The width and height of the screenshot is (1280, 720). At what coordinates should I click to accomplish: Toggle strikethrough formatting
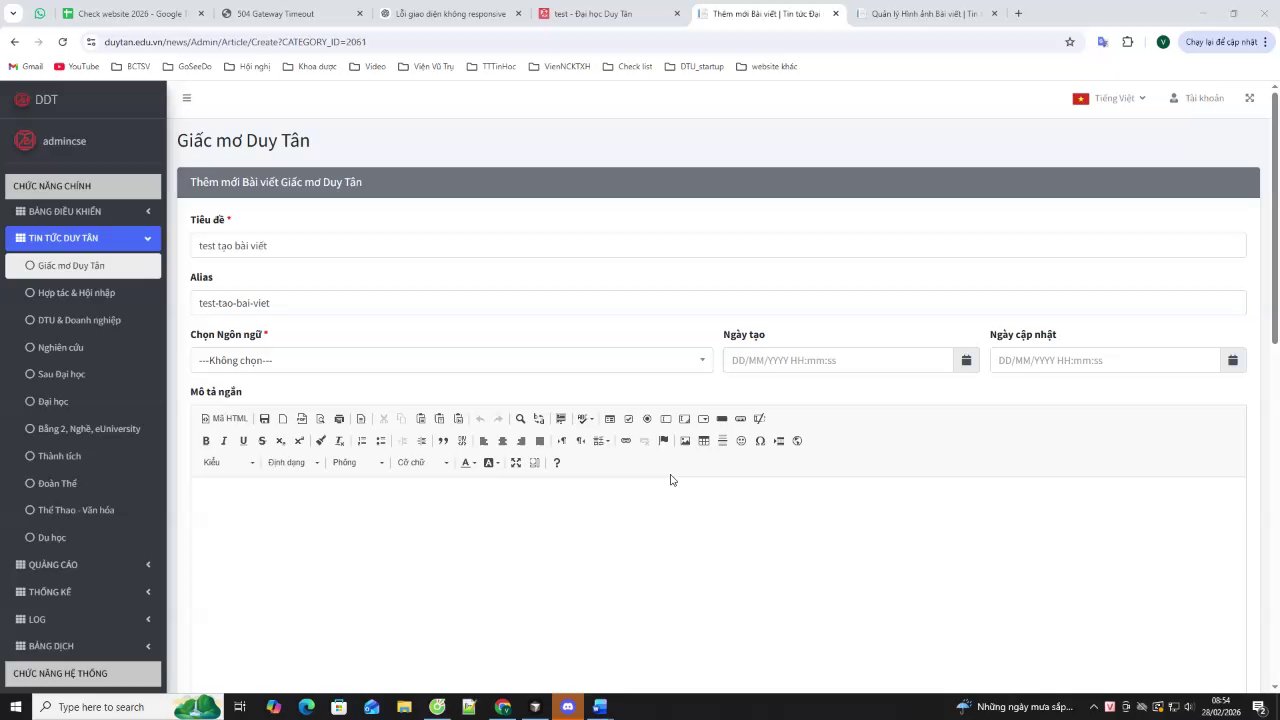pyautogui.click(x=262, y=441)
